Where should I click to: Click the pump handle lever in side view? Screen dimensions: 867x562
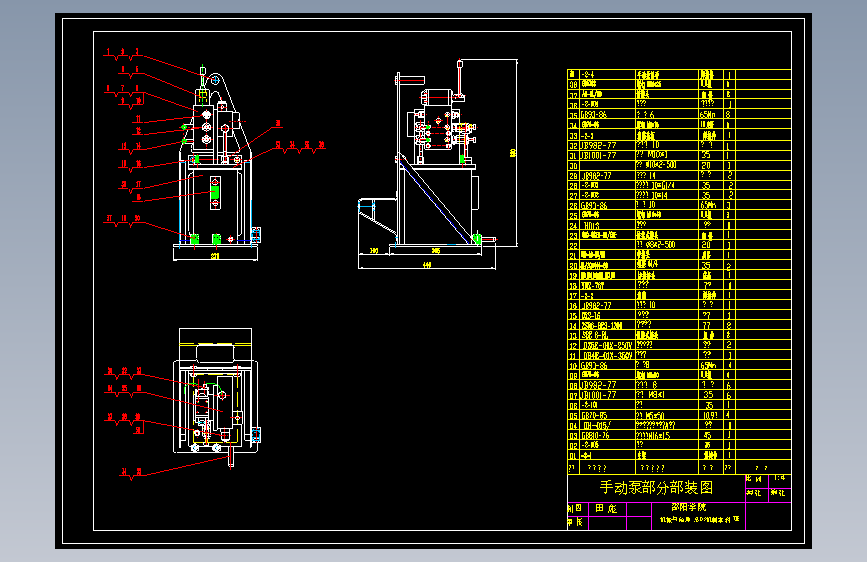click(x=459, y=80)
